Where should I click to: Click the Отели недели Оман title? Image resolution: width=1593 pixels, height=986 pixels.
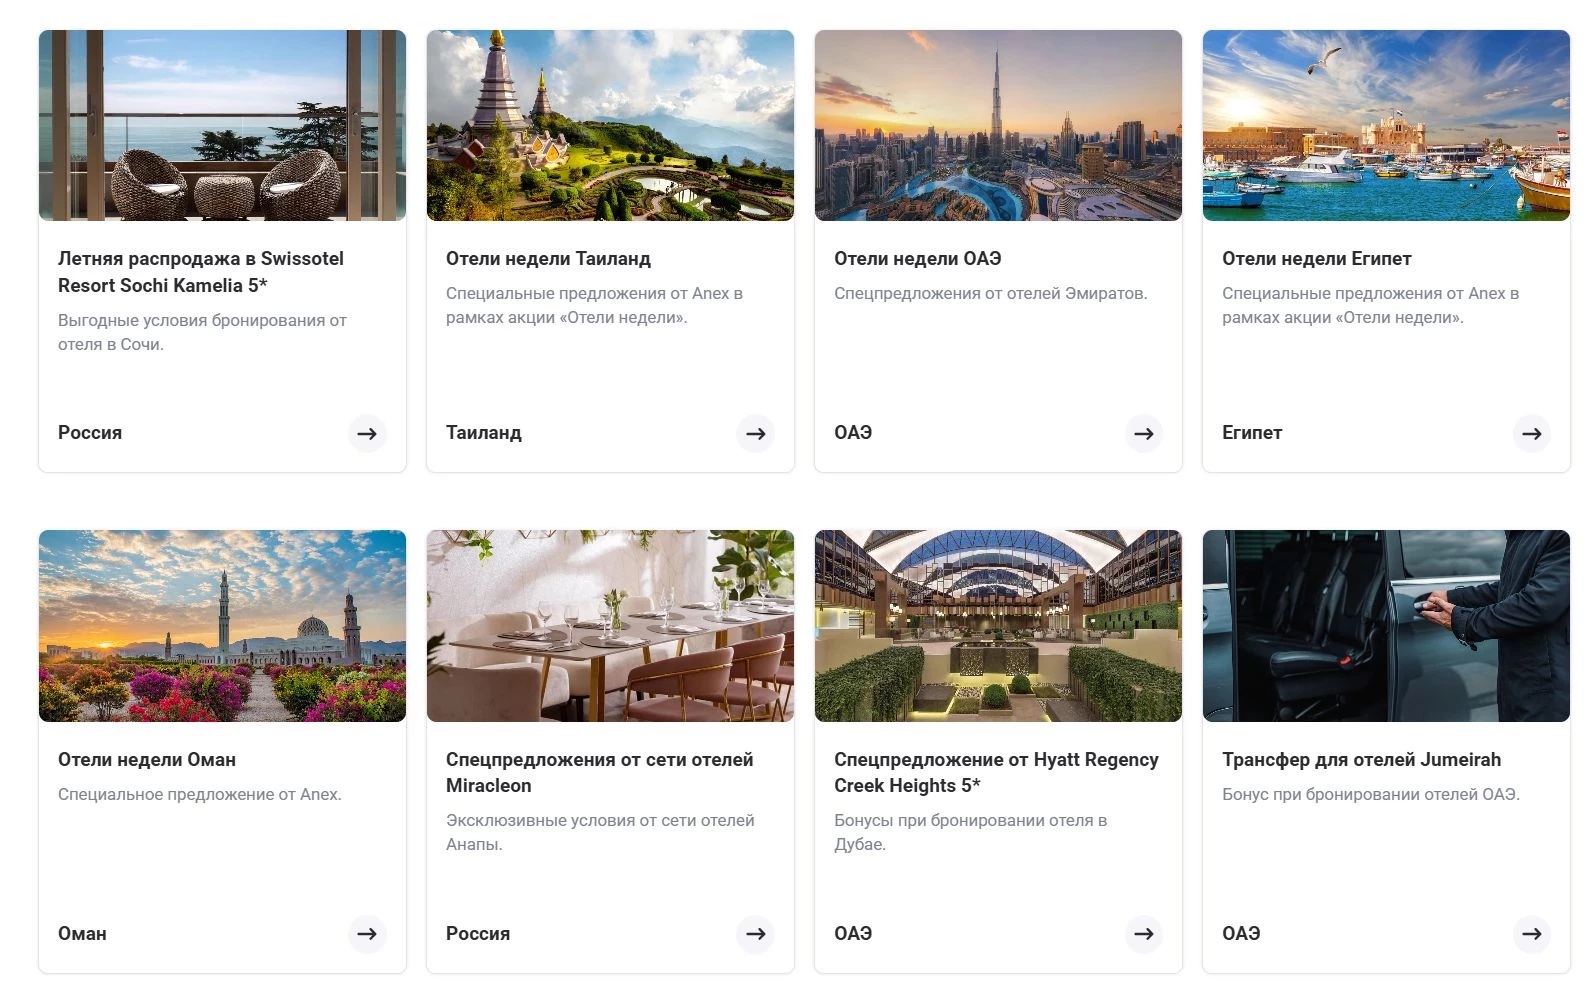(x=147, y=760)
